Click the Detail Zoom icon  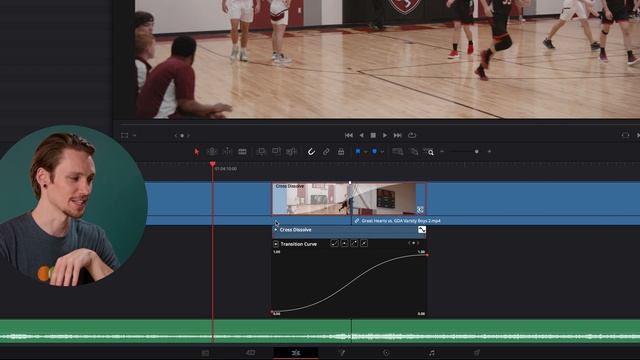pos(413,152)
